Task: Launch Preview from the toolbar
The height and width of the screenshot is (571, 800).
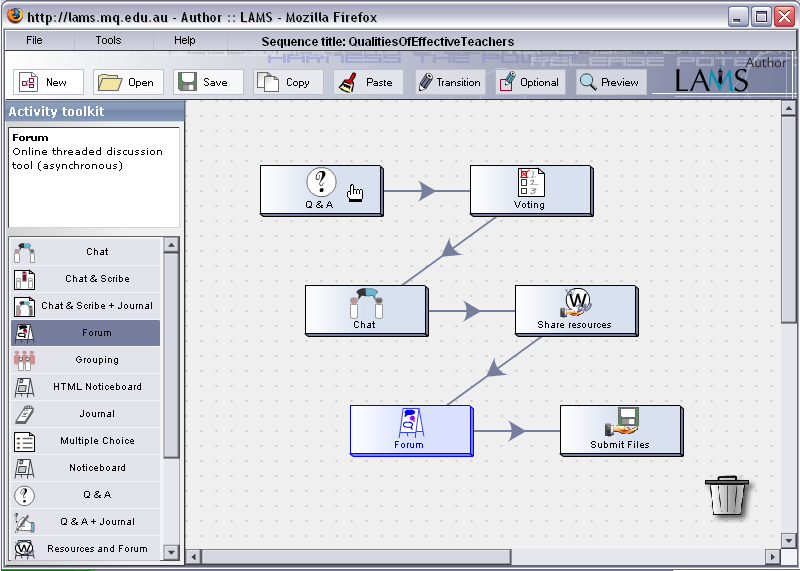Action: pyautogui.click(x=609, y=82)
